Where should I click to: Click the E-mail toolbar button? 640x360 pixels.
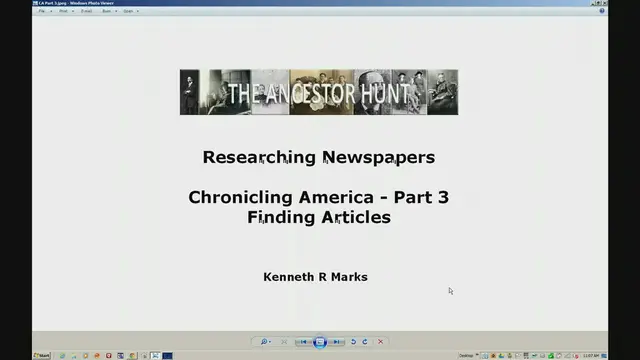click(x=87, y=11)
